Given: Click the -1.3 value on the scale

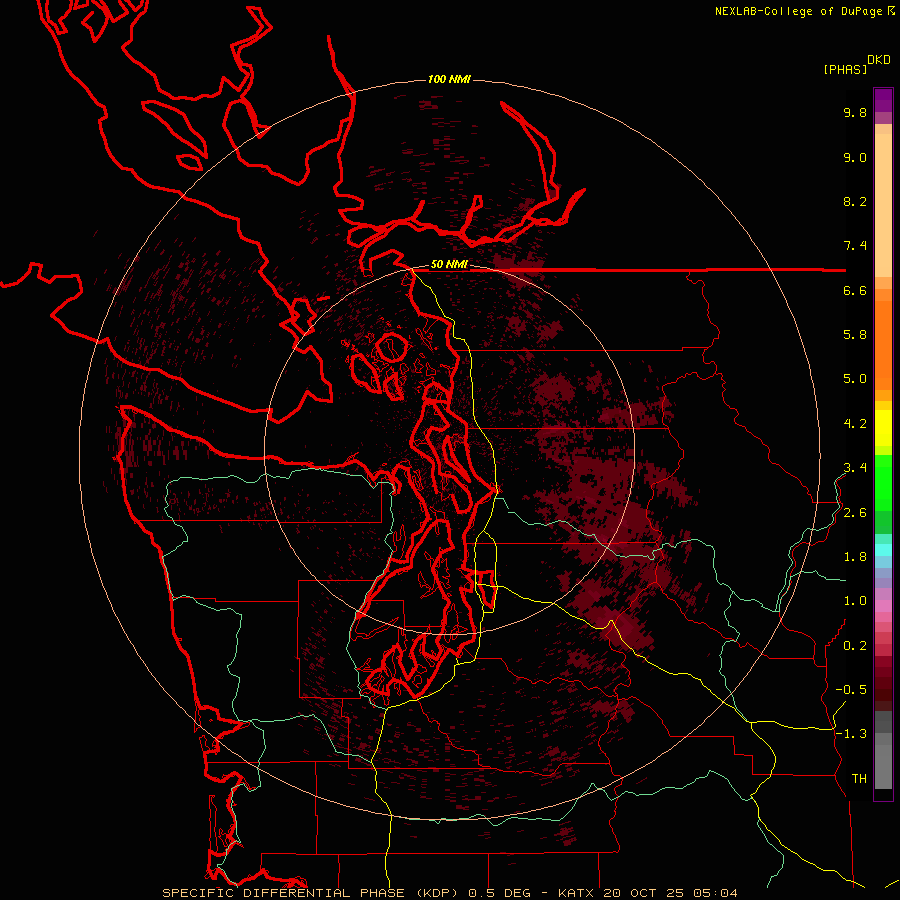Looking at the screenshot, I should [x=851, y=734].
